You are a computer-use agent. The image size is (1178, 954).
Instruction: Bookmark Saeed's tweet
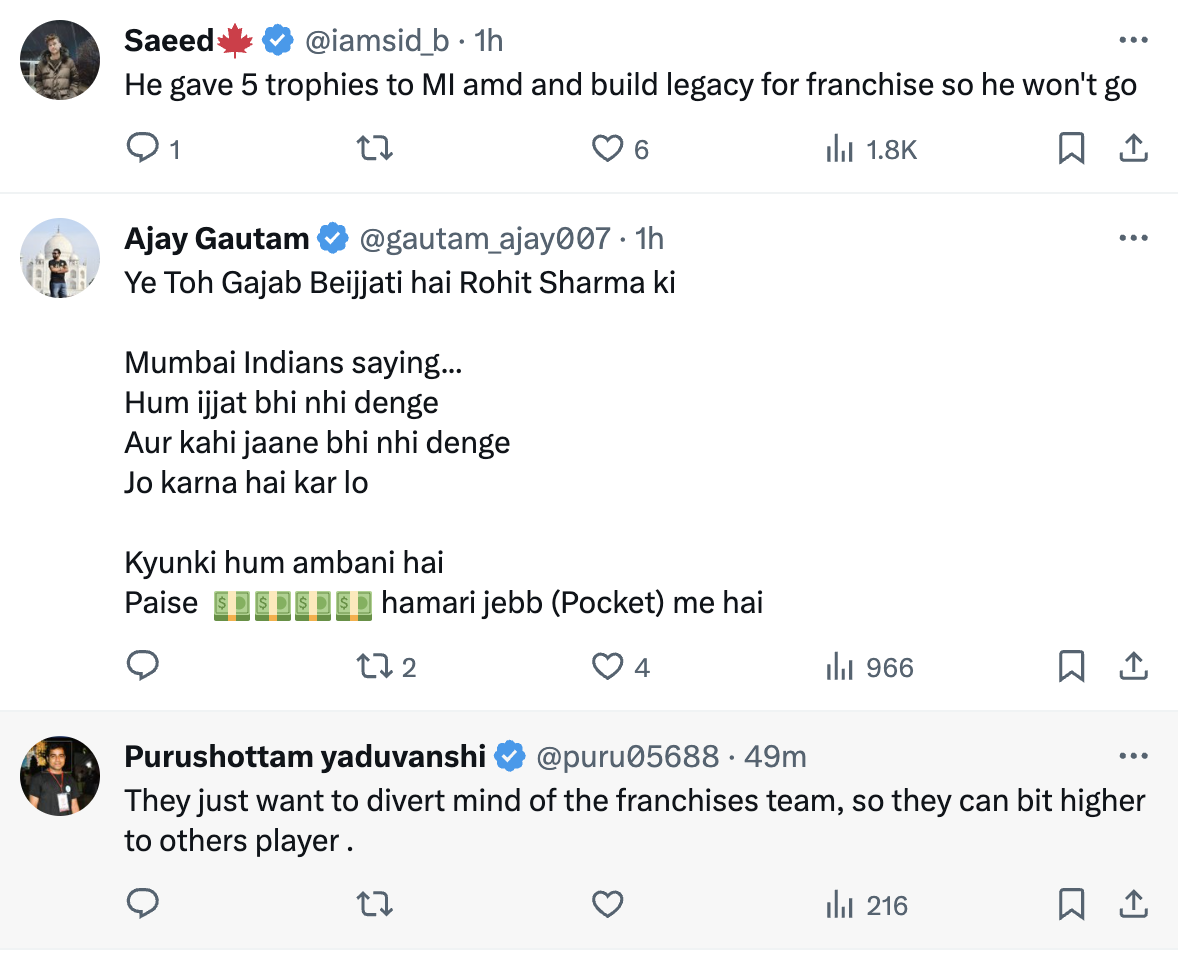[1071, 149]
